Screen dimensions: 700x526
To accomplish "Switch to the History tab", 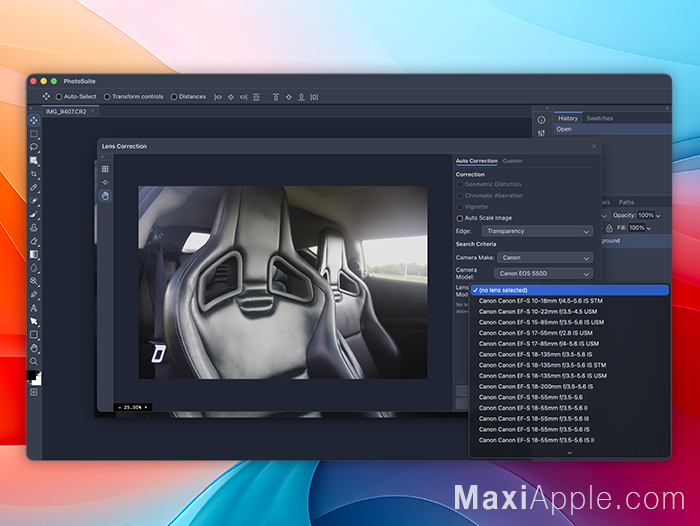I will [568, 118].
